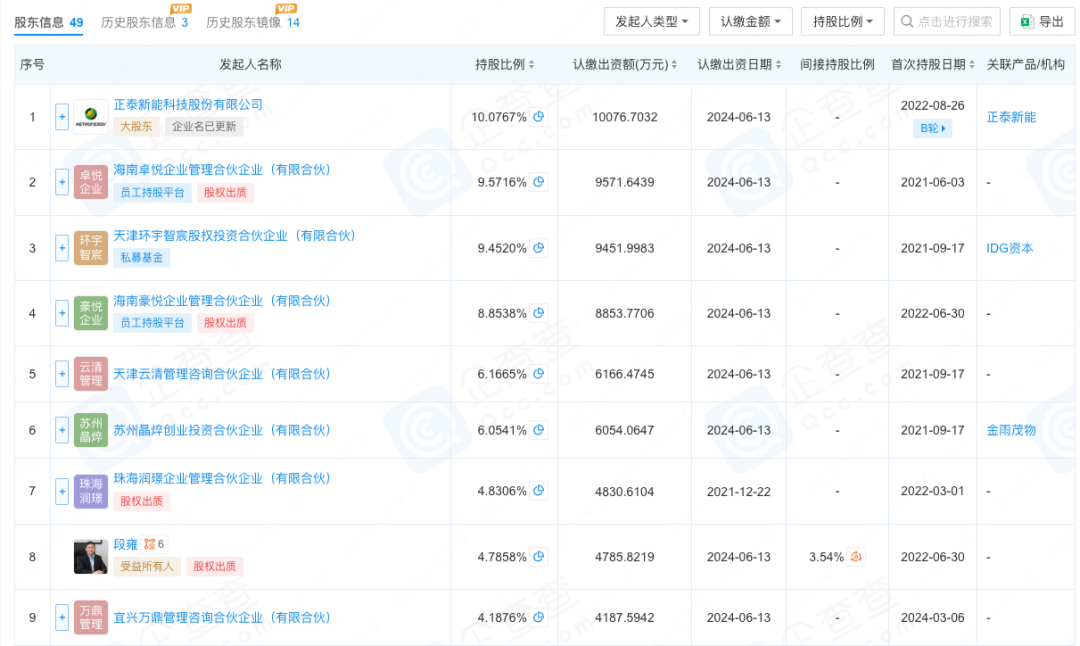Expand the 宜兴万鼎管理咨询合伙企业 row
This screenshot has width=1080, height=646.
point(61,618)
